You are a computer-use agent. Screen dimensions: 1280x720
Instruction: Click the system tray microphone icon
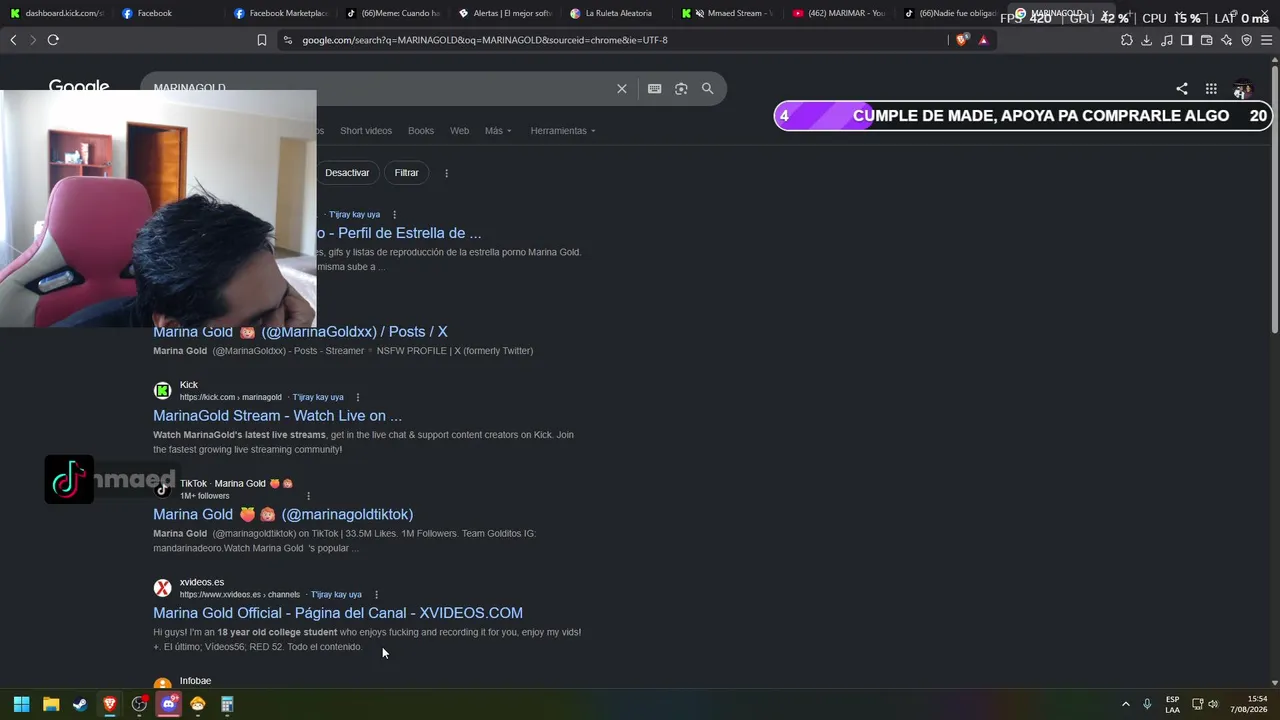click(1147, 705)
